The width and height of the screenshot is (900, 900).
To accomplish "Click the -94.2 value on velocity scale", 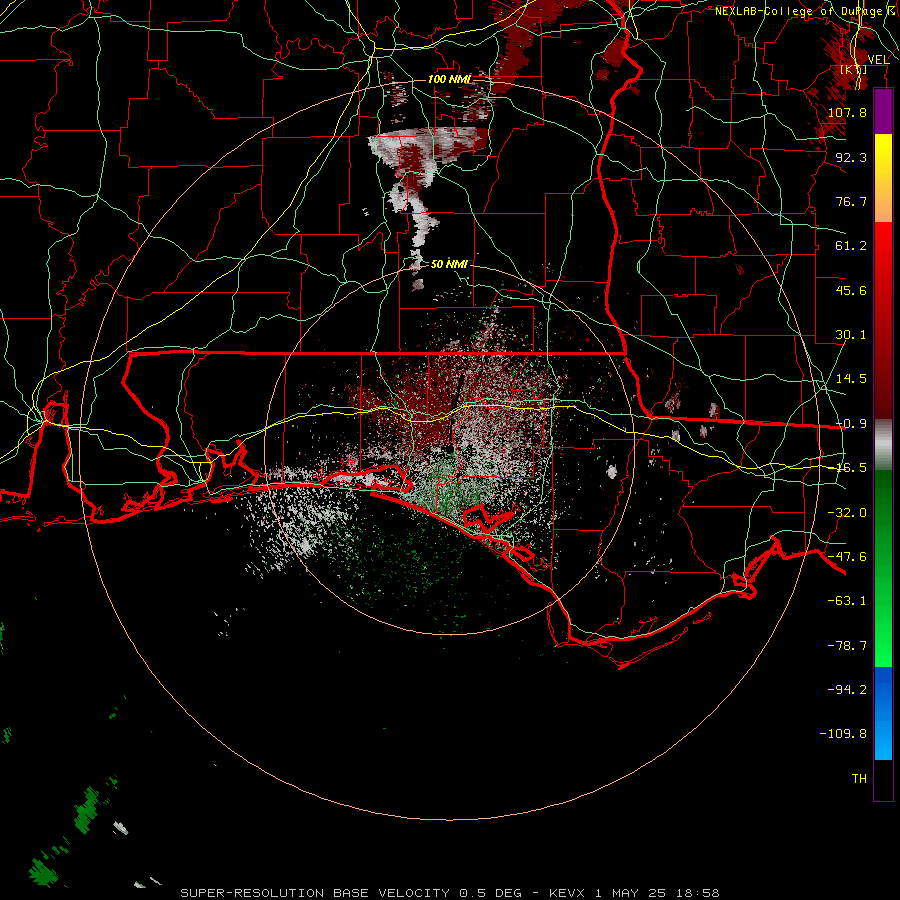I will (x=847, y=690).
